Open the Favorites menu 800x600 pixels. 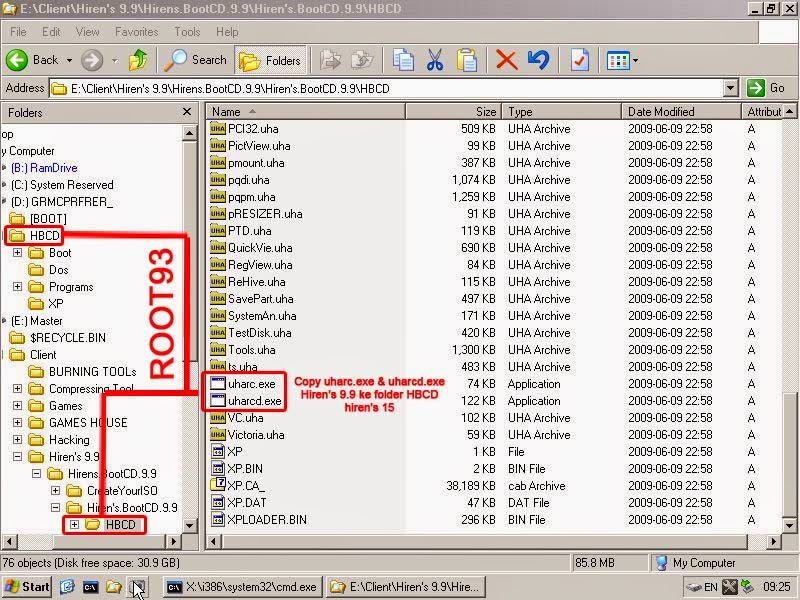136,32
